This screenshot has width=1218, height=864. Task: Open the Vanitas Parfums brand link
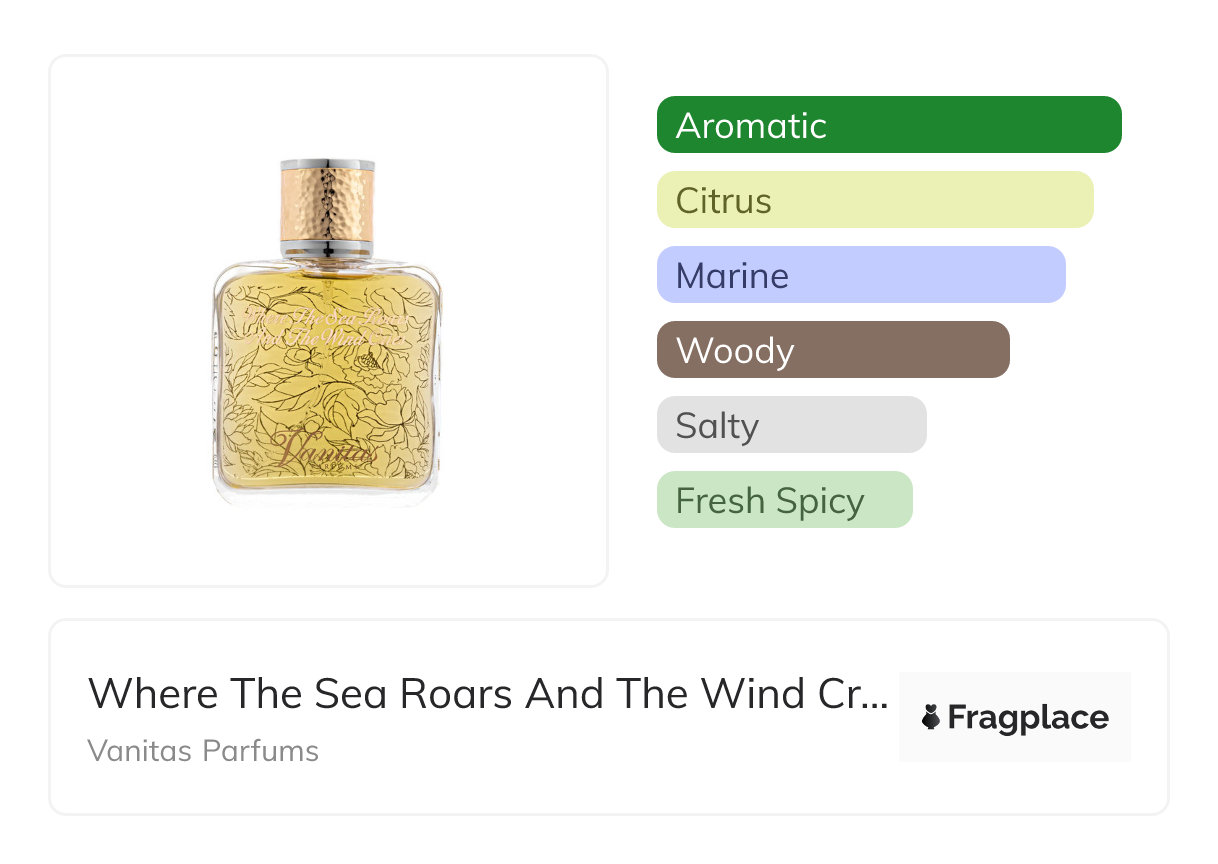pos(203,750)
